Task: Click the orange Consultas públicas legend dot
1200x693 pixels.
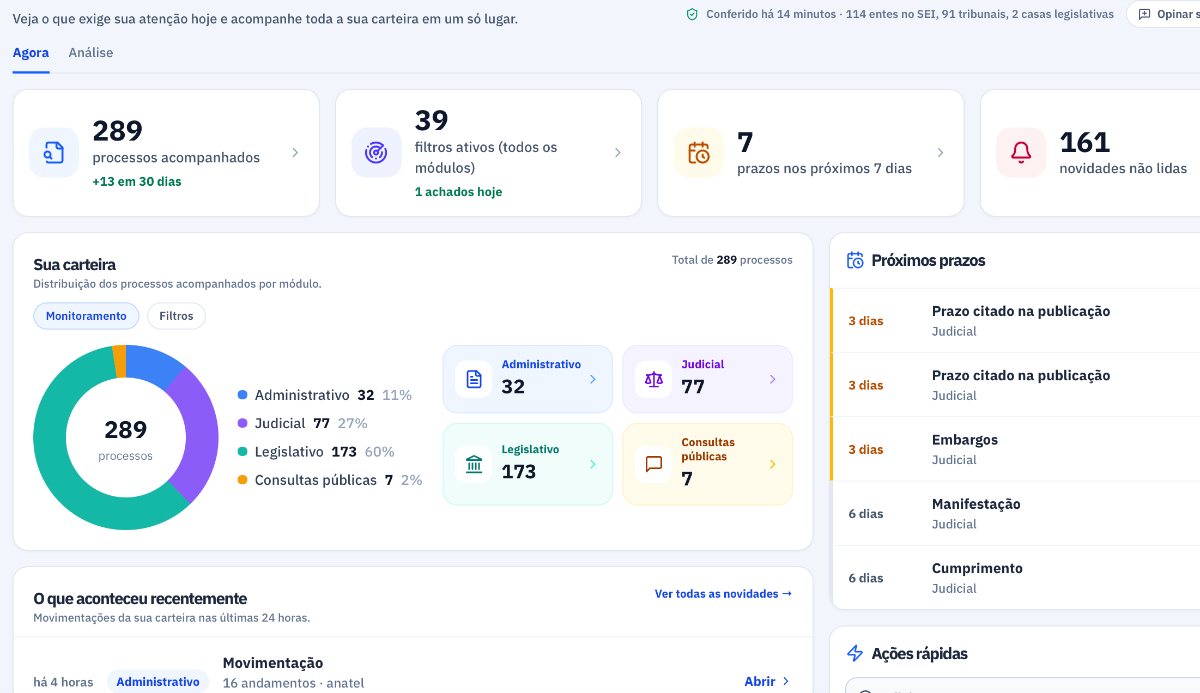Action: click(242, 480)
